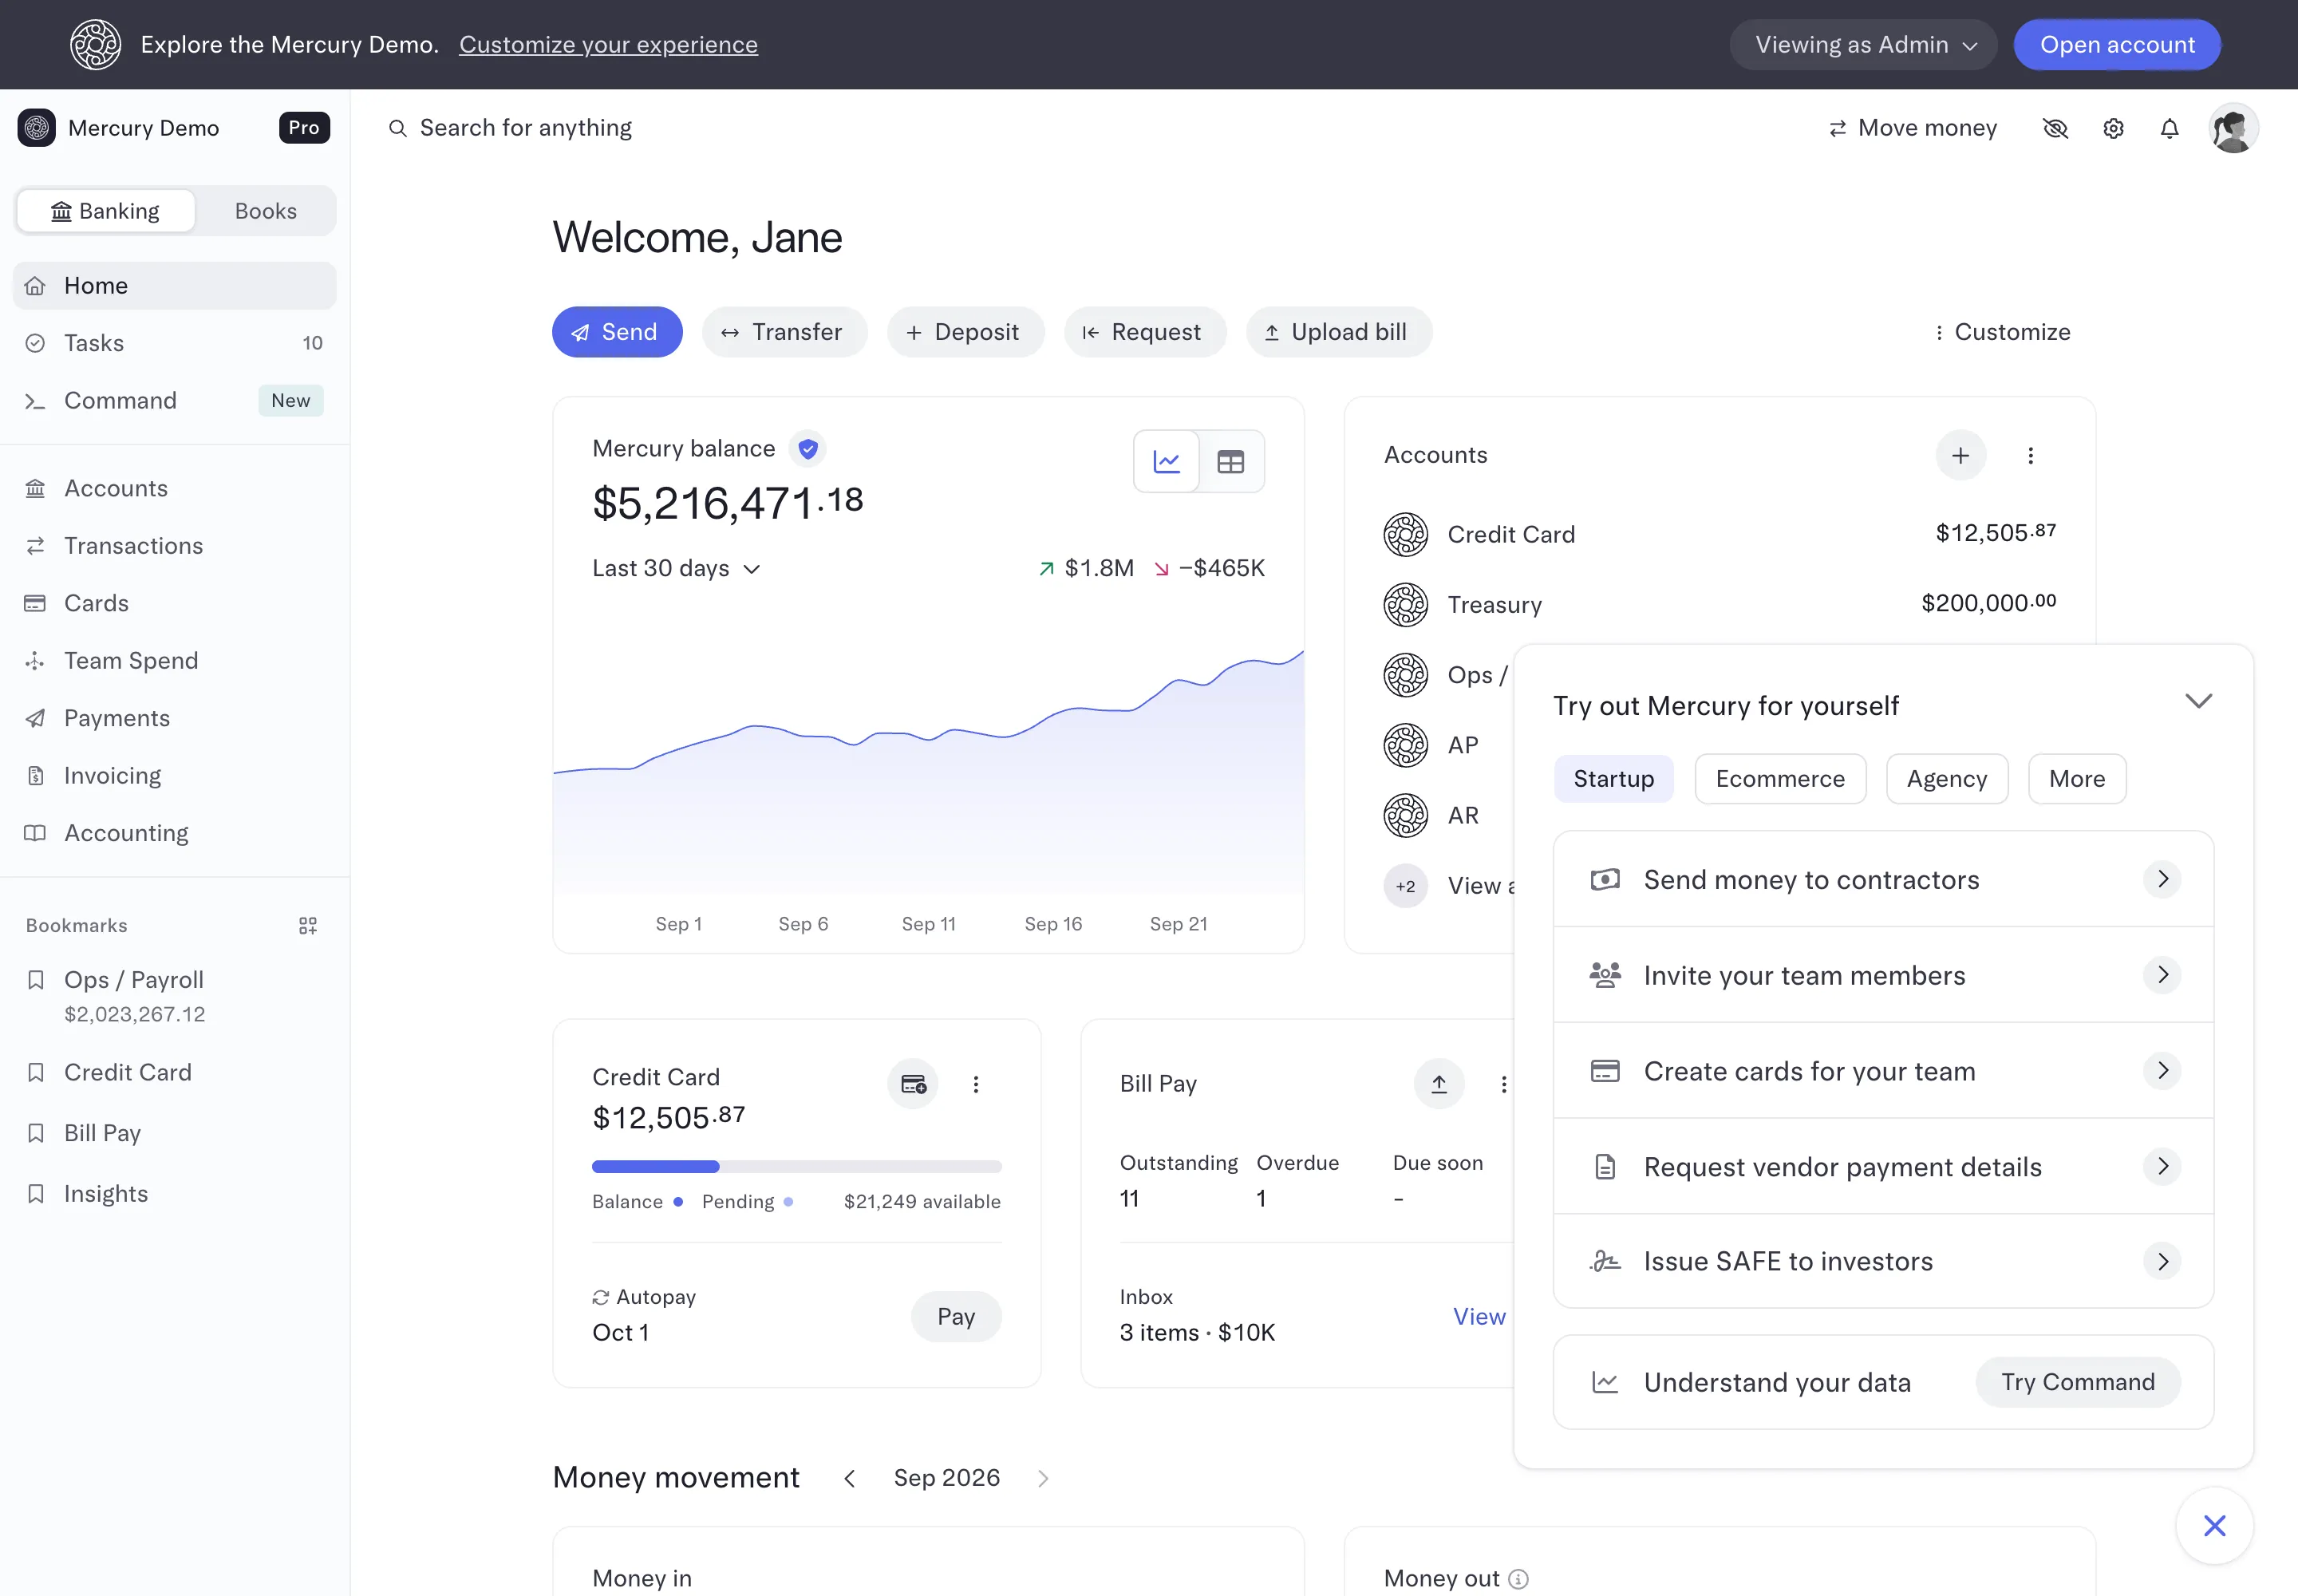Select the Agency chip

click(x=1946, y=779)
